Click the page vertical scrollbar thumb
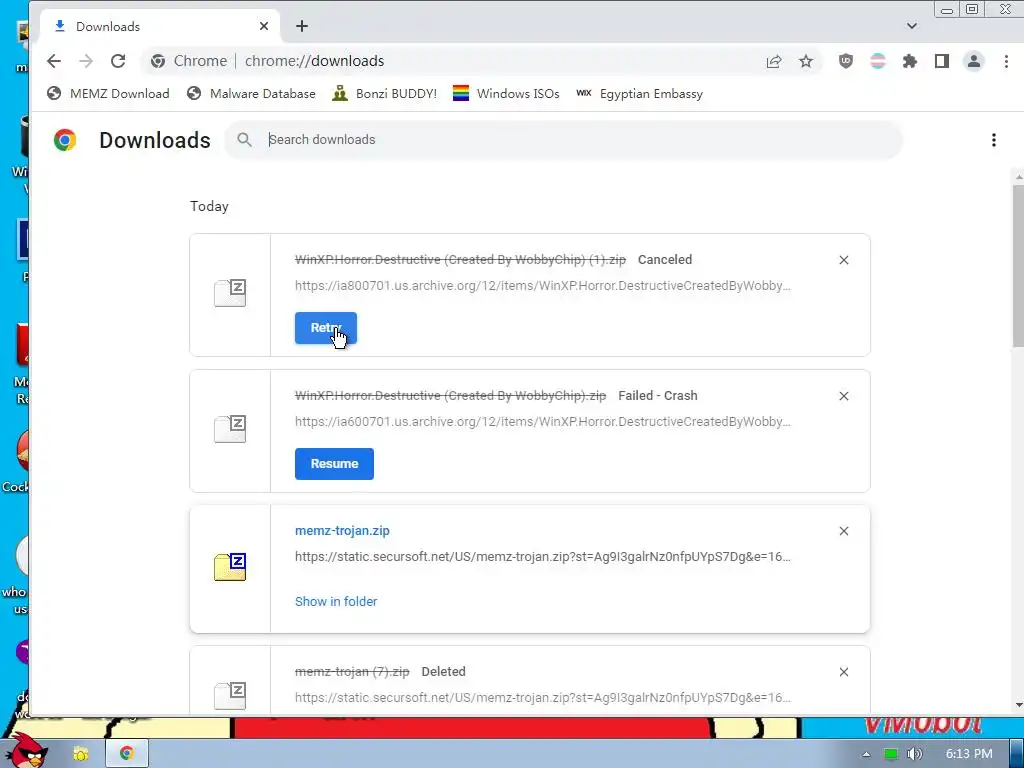Screen dimensions: 1024x768 pyautogui.click(x=1018, y=265)
